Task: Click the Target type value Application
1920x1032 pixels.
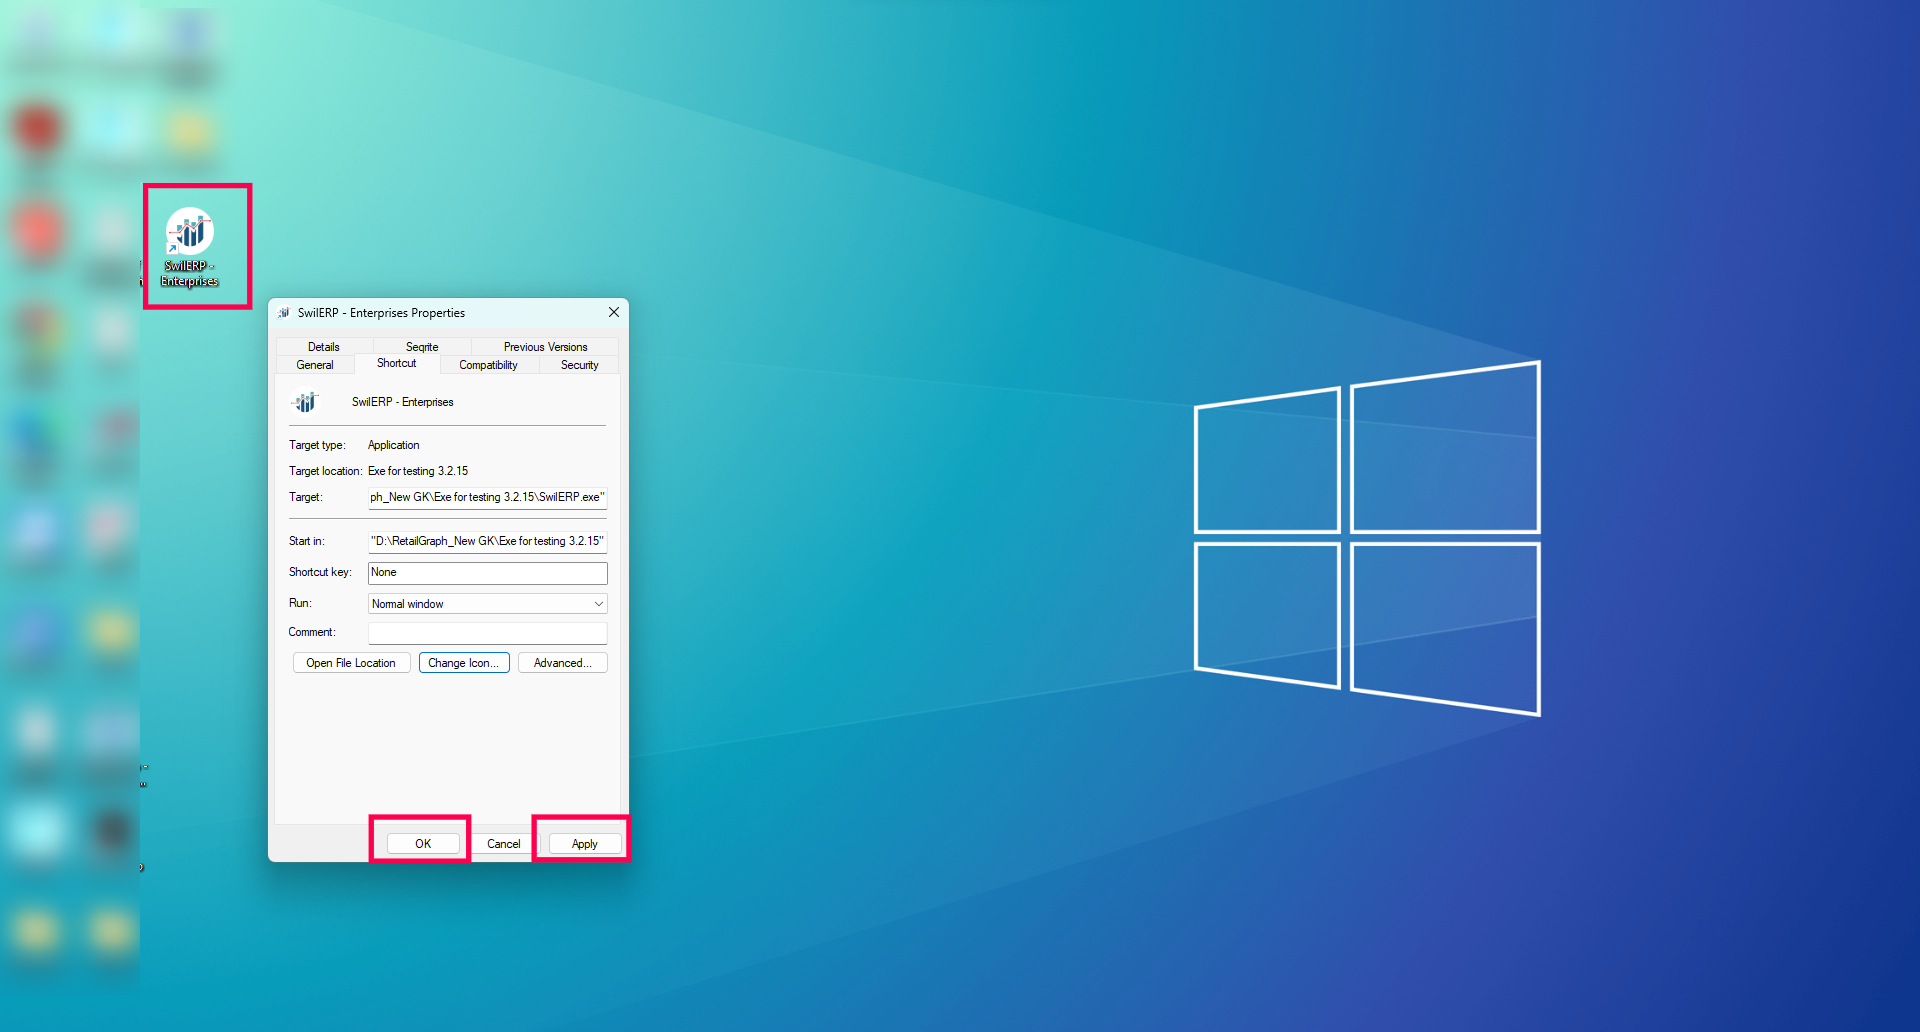Action: pos(394,445)
